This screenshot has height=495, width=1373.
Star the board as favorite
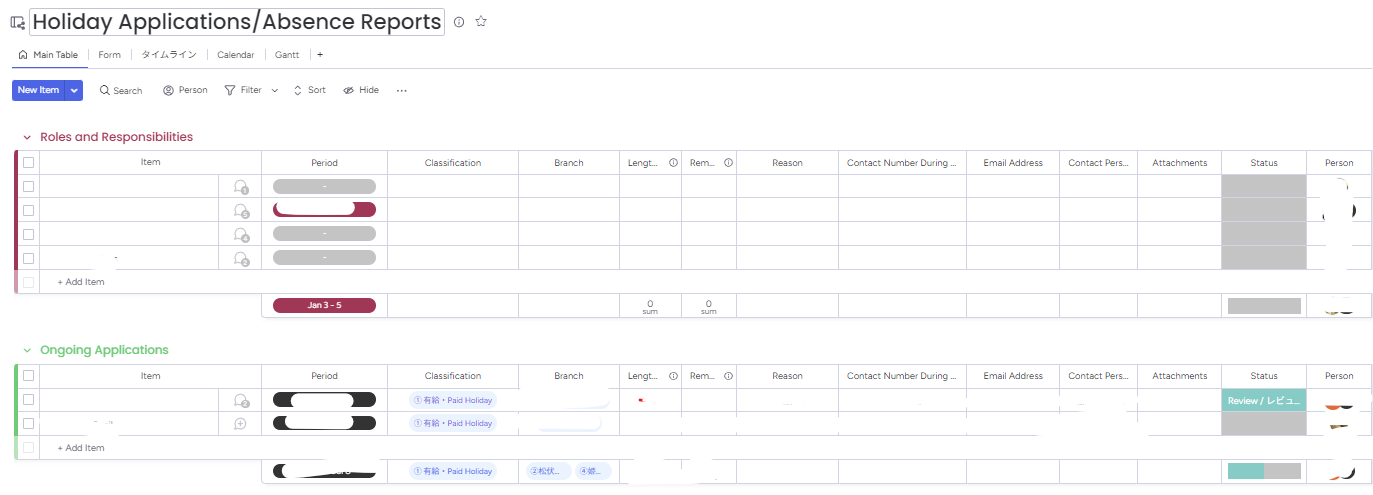tap(481, 21)
